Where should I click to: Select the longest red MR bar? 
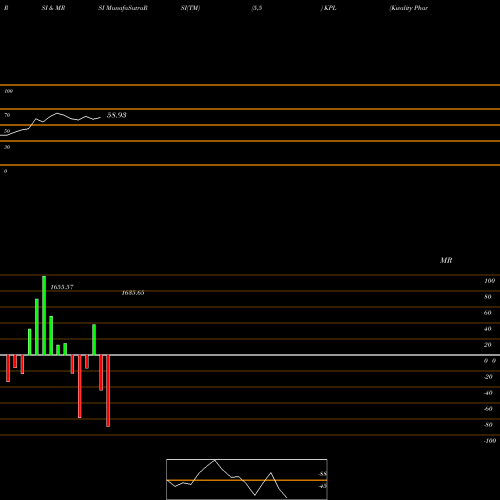108,391
